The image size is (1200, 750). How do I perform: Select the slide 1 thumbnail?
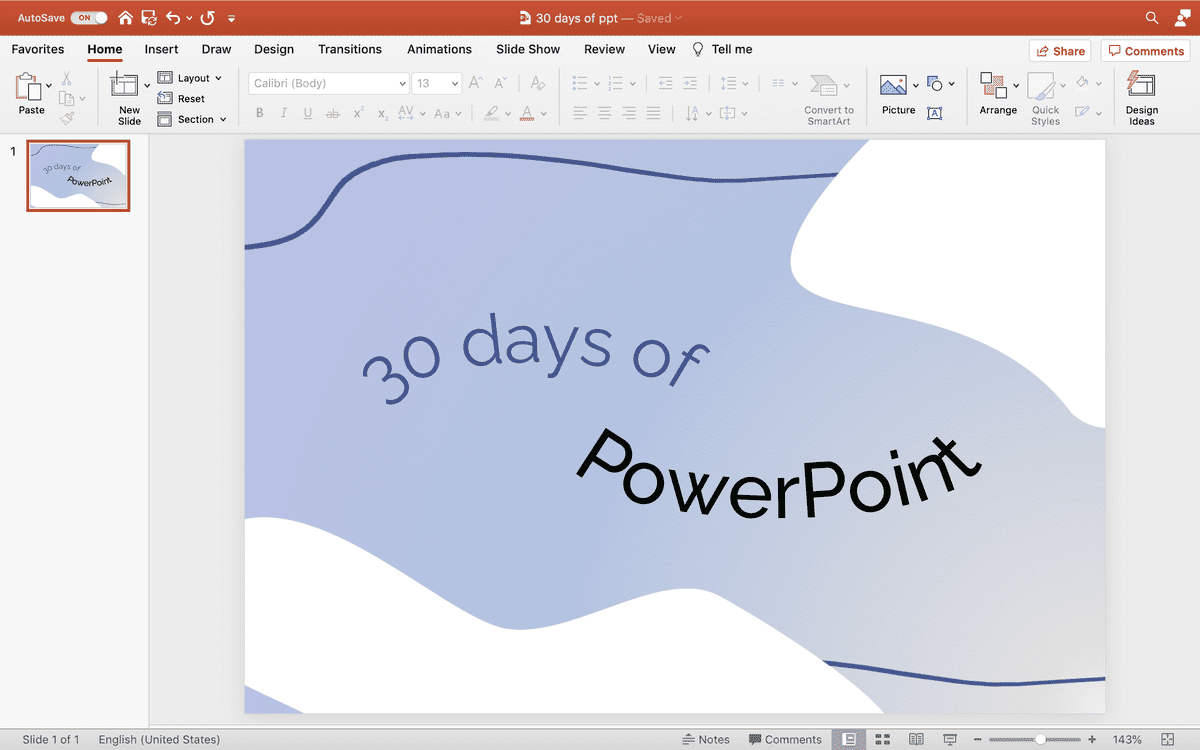click(x=78, y=176)
